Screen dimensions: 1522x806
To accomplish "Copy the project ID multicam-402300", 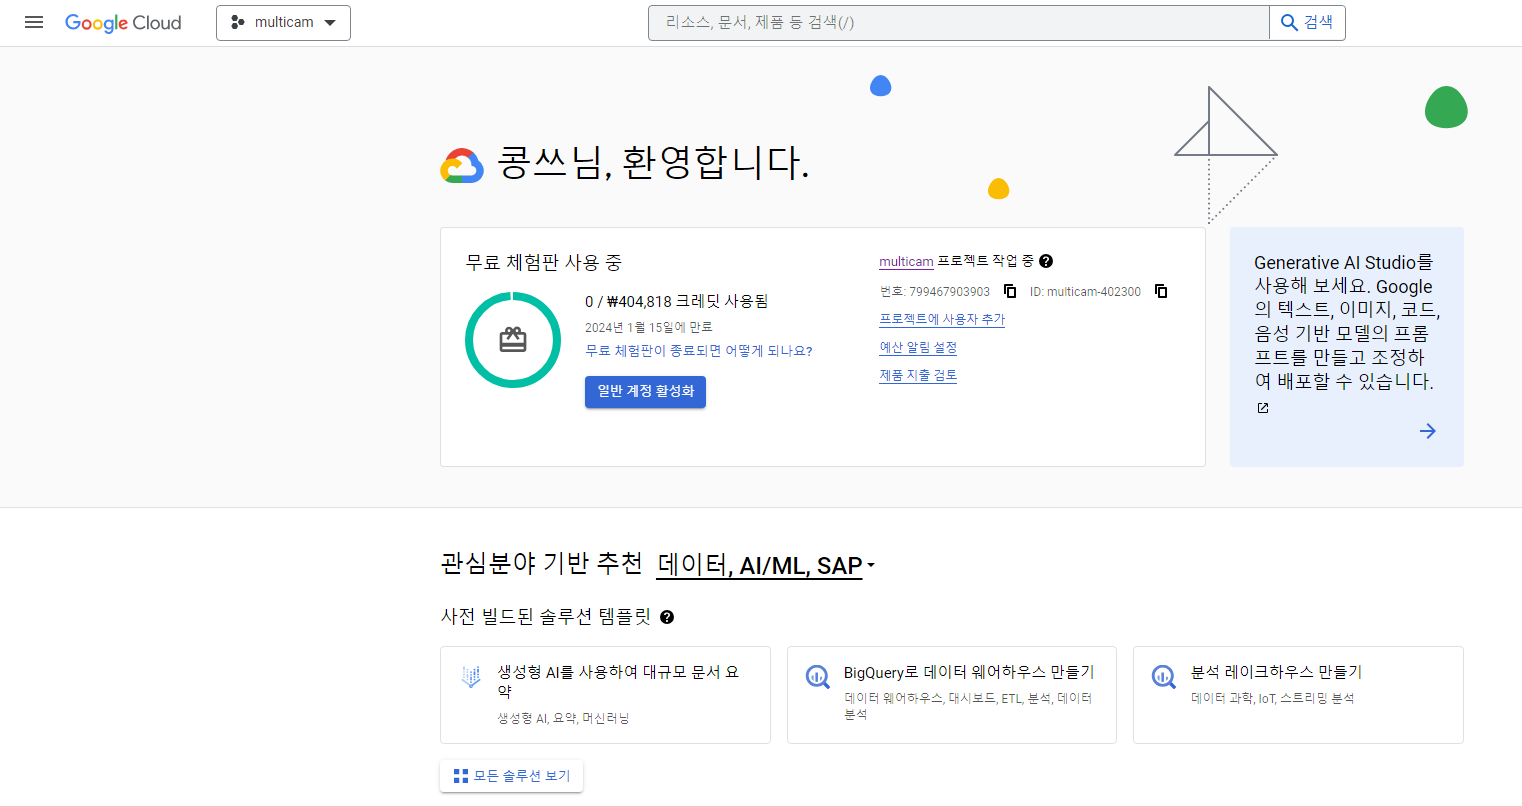I will (1161, 291).
